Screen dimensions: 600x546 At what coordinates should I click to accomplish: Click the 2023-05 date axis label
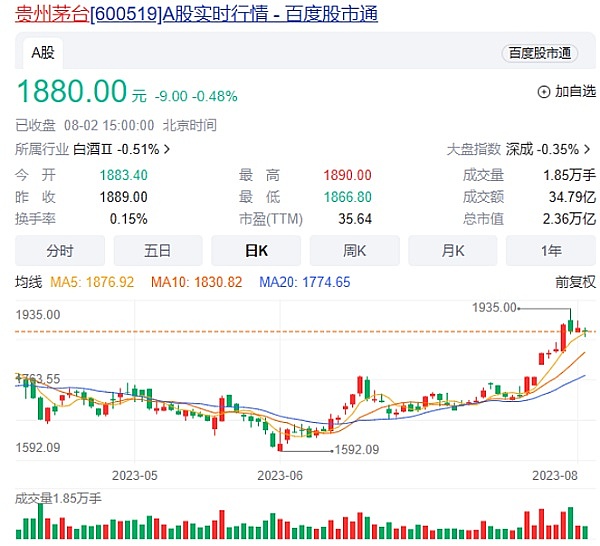coord(135,476)
